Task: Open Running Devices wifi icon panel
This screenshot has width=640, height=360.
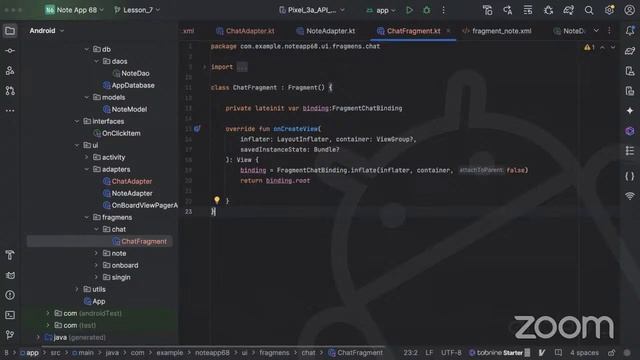Action: point(630,196)
